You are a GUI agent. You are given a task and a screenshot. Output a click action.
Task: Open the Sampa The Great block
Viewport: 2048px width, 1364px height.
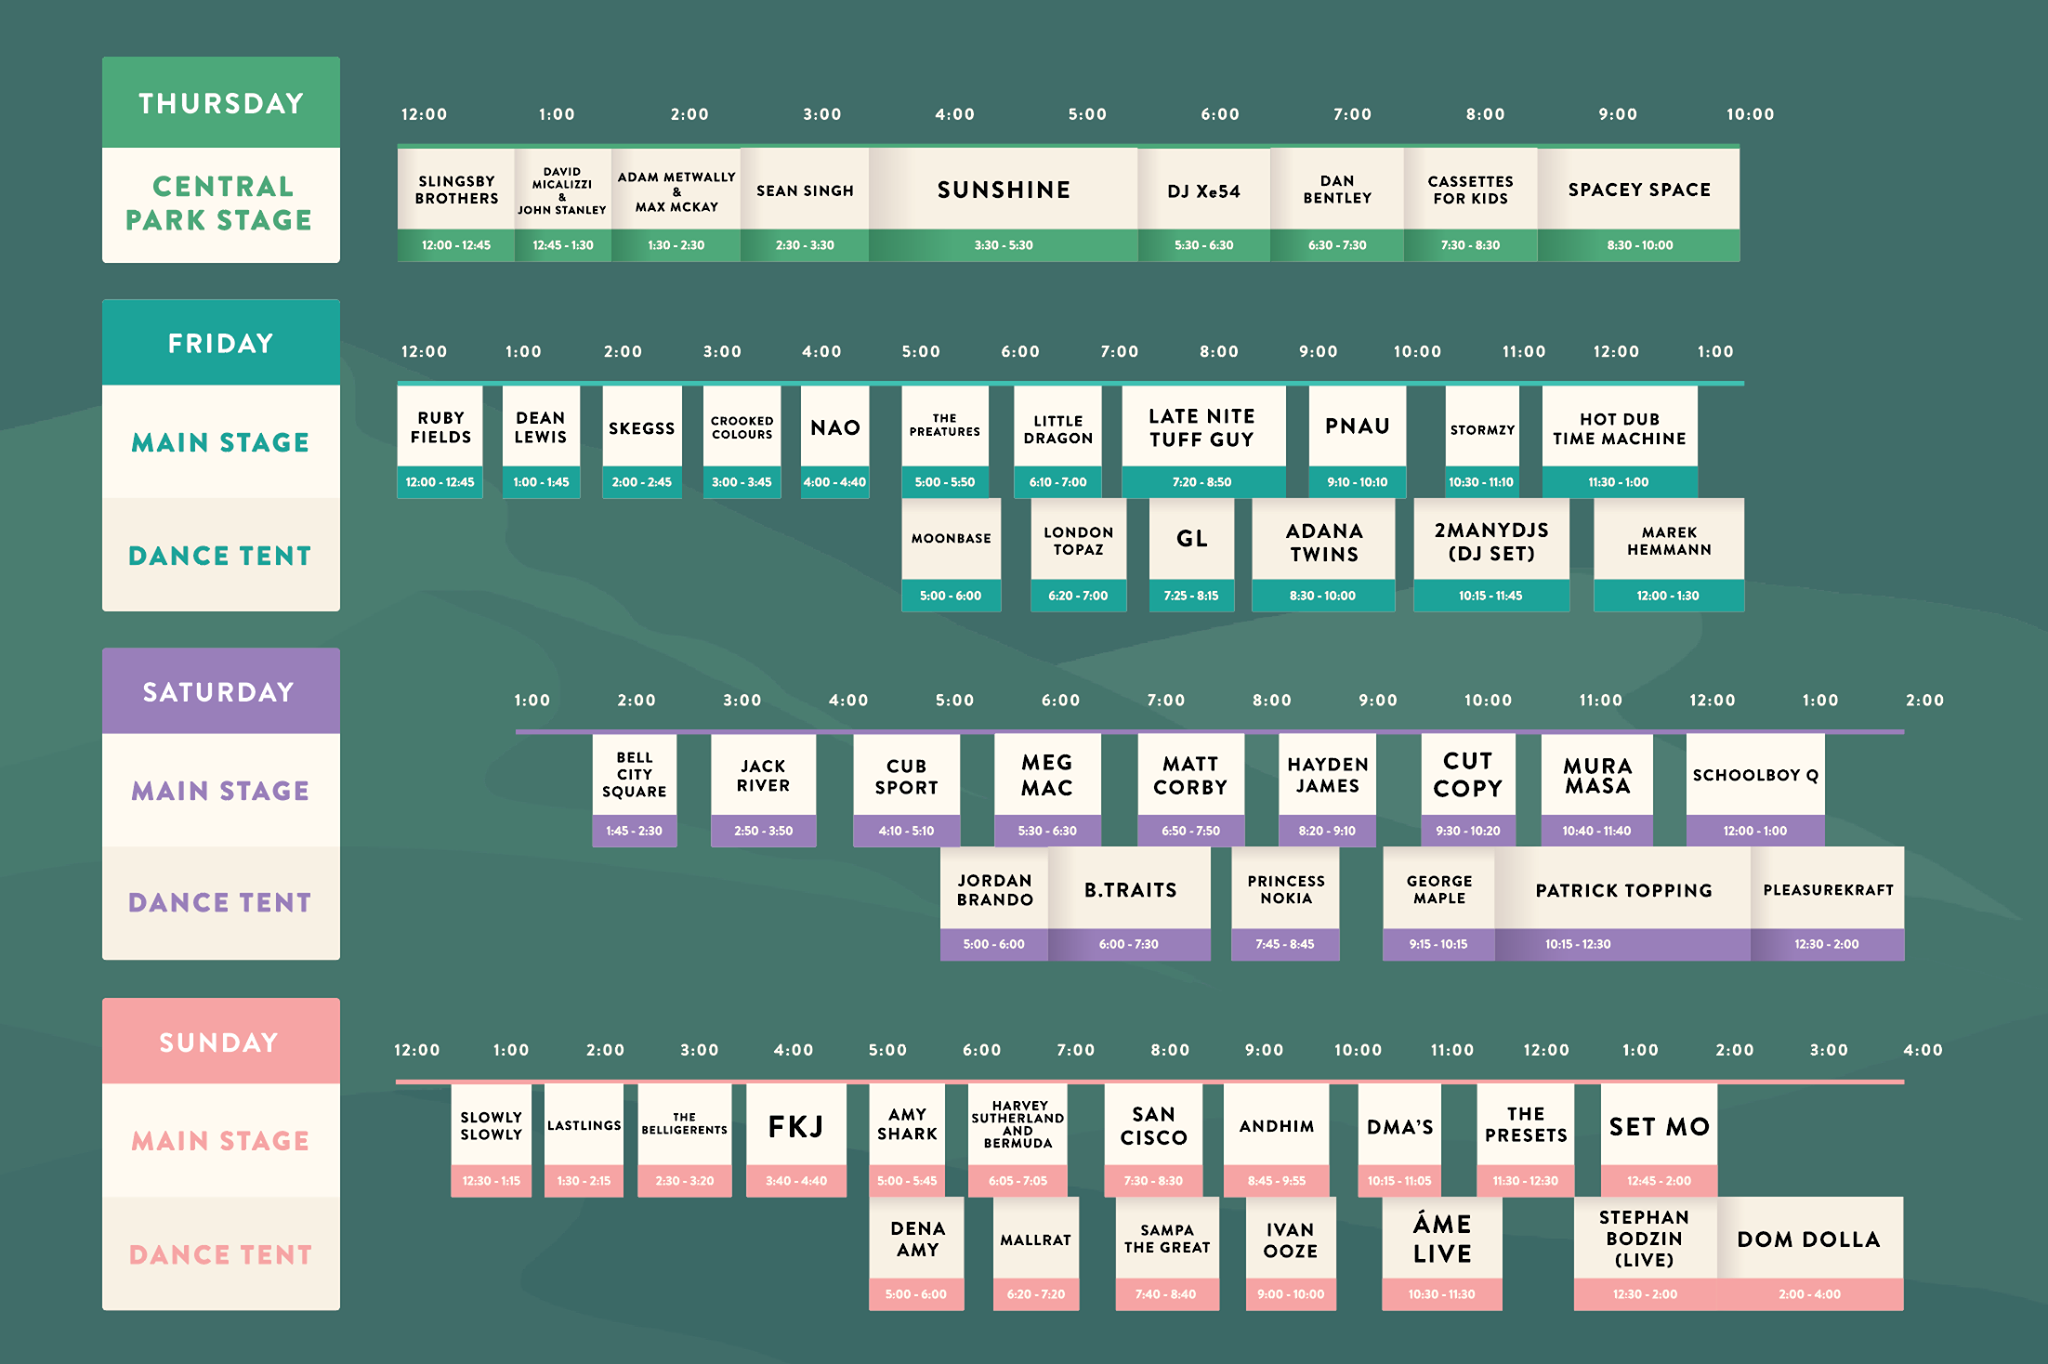tap(1167, 1254)
